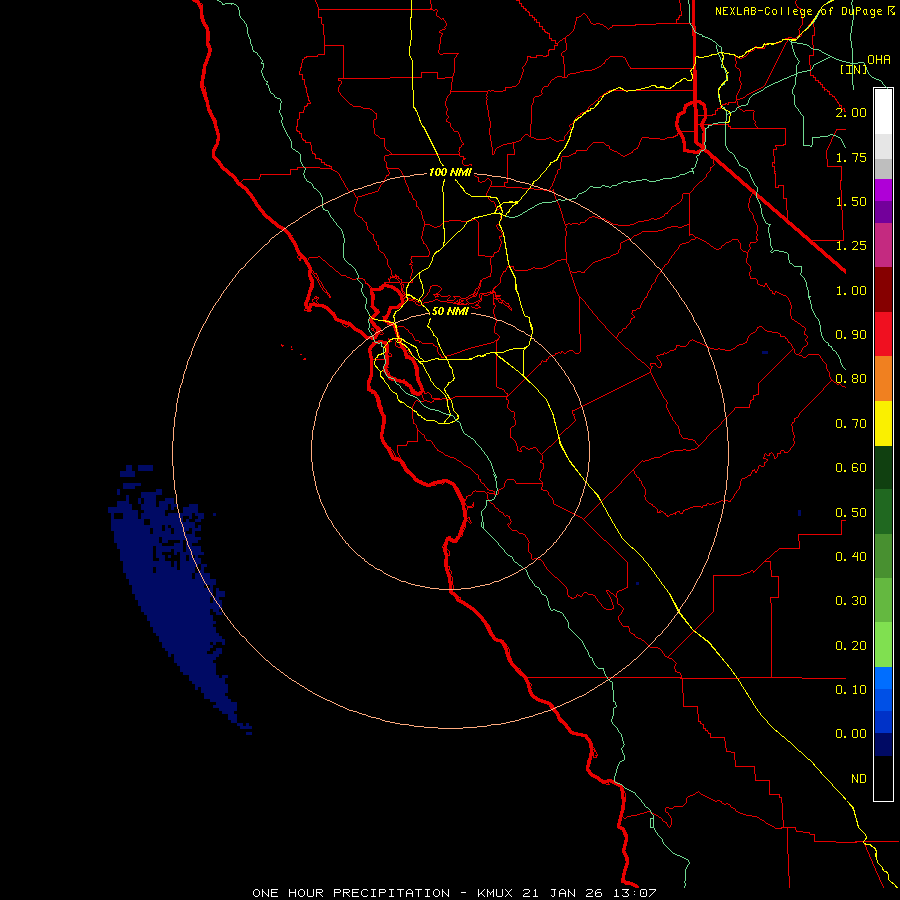Click the 0.10 scale value
This screenshot has height=900, width=900.
point(851,690)
